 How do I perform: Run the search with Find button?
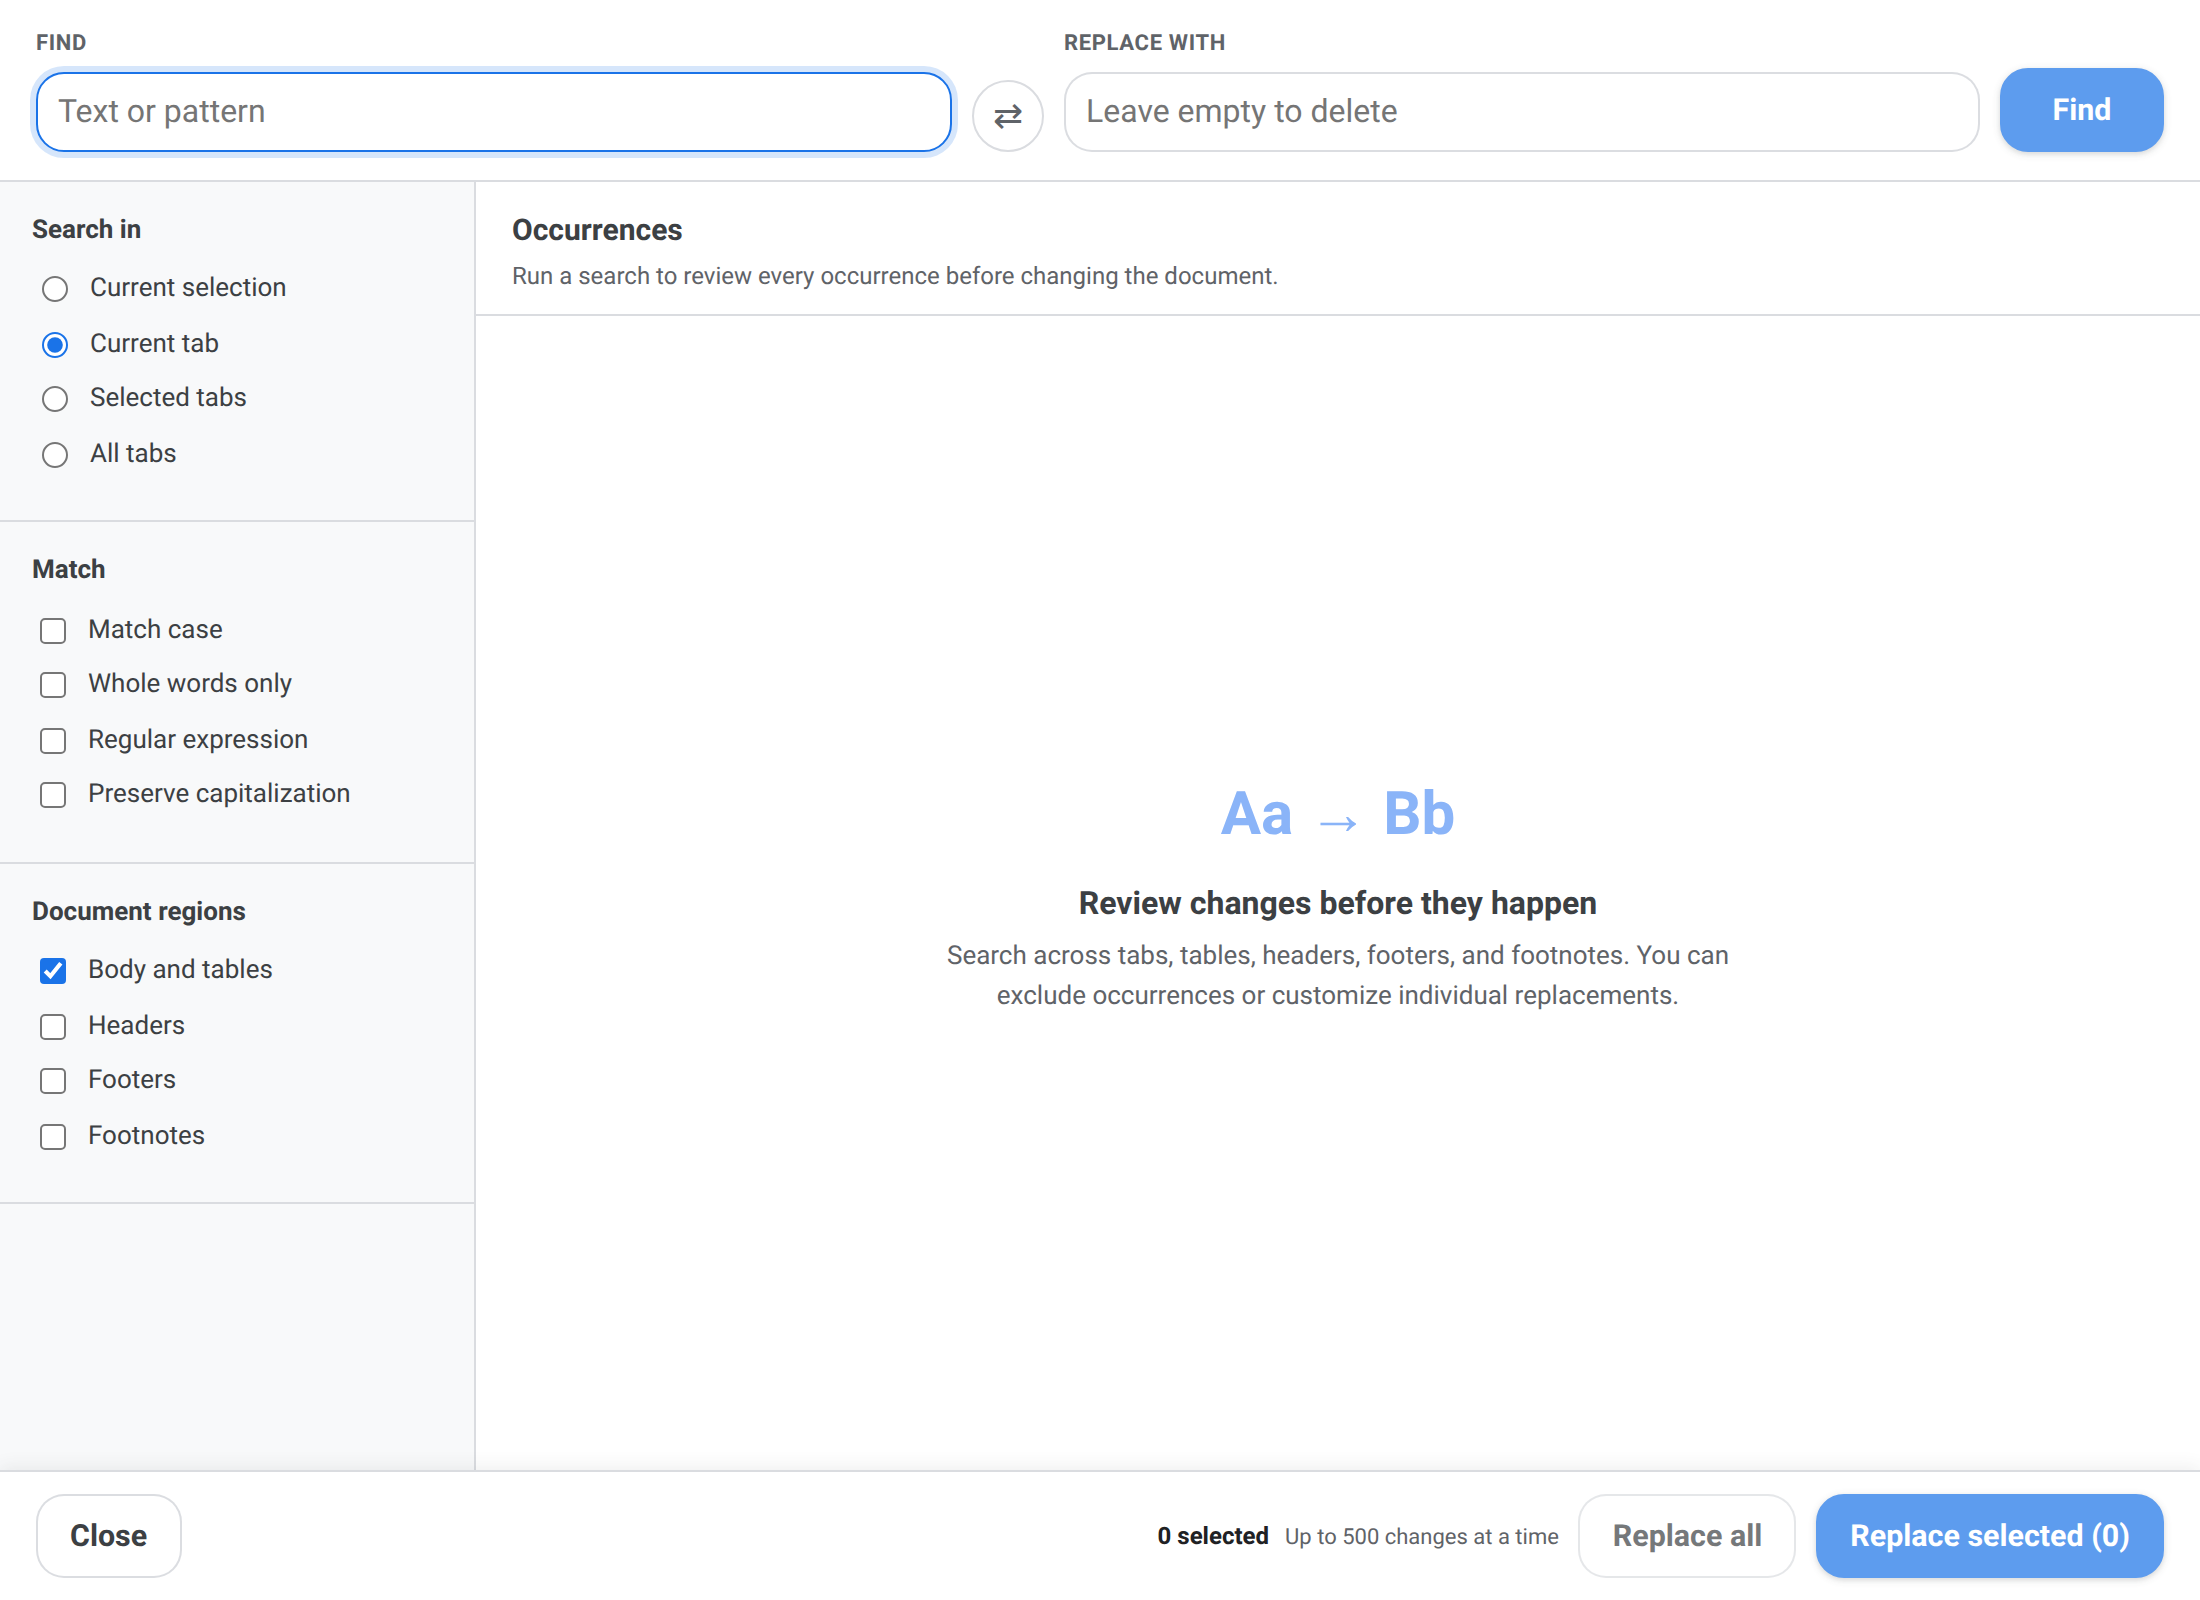click(x=2081, y=110)
